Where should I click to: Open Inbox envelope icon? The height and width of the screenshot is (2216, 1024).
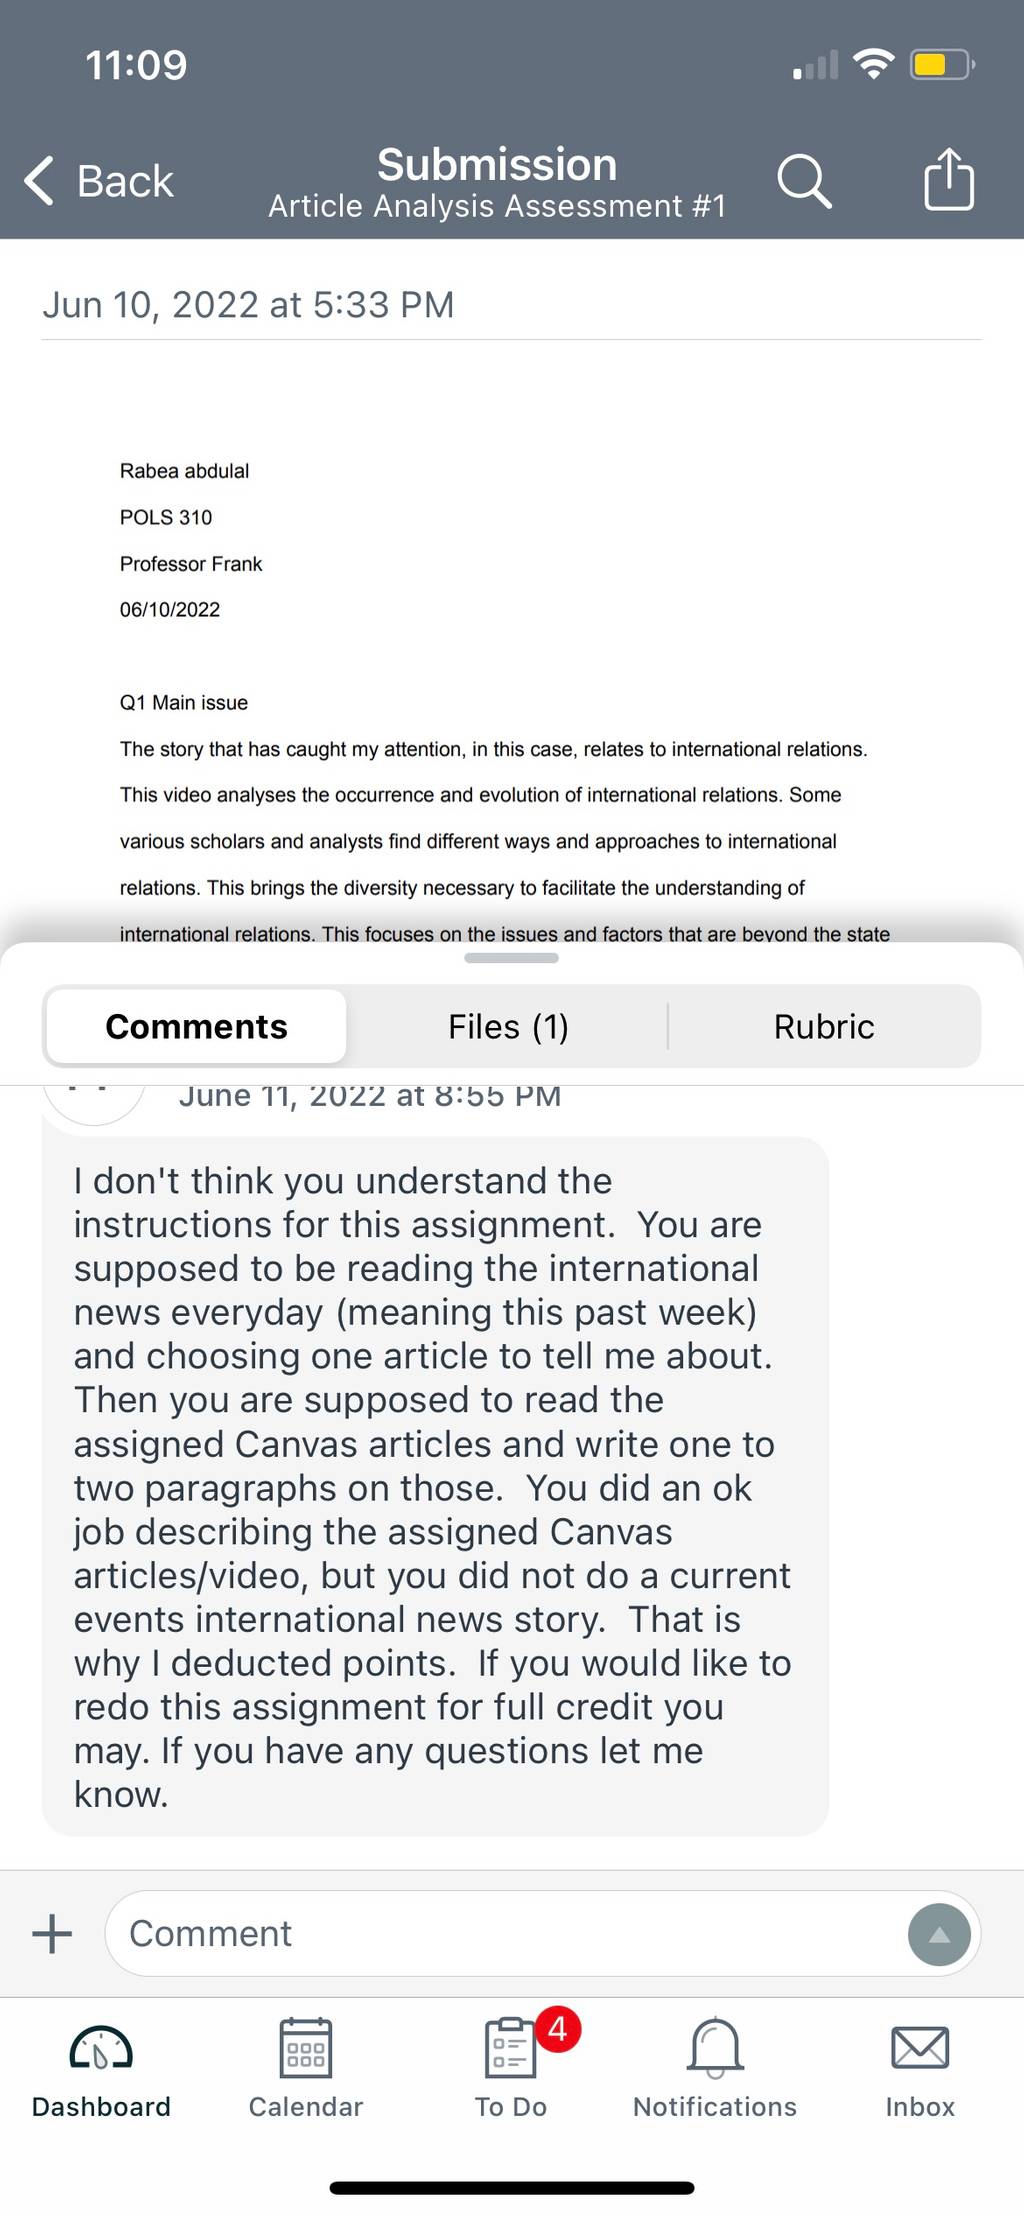[920, 2047]
